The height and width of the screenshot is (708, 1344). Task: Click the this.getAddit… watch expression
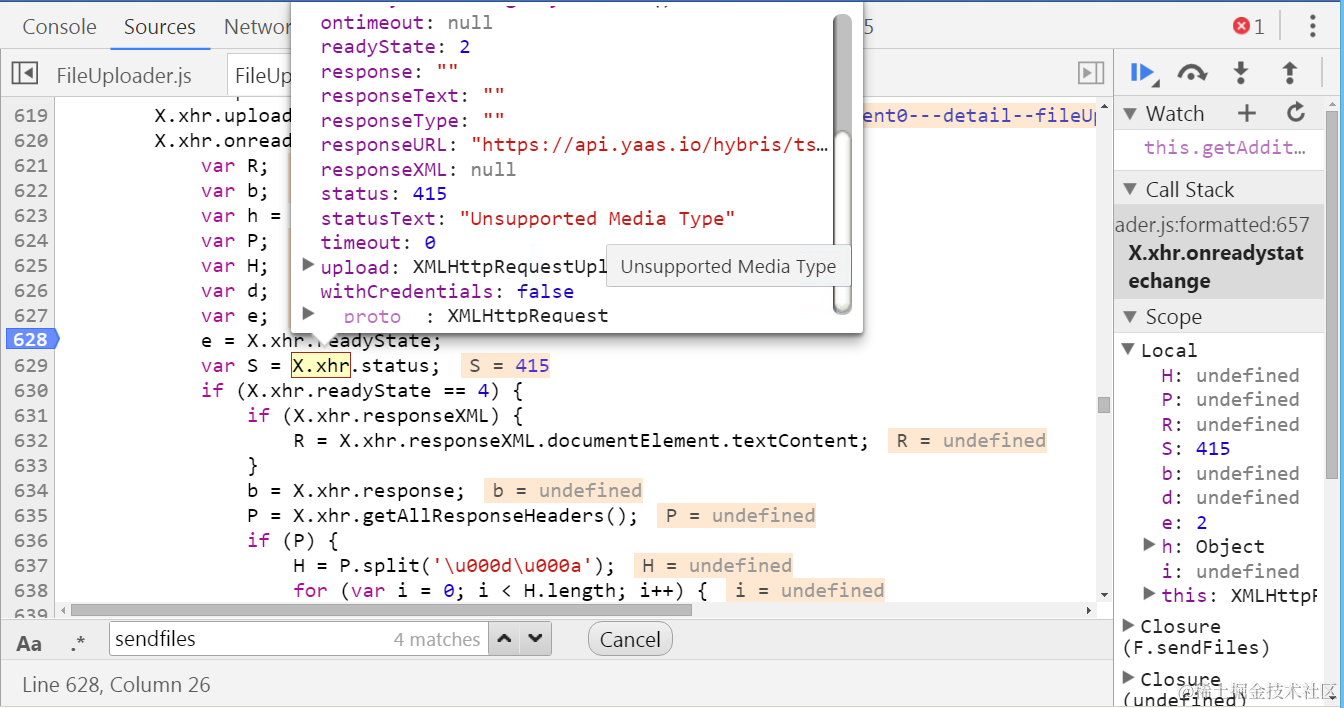1225,148
